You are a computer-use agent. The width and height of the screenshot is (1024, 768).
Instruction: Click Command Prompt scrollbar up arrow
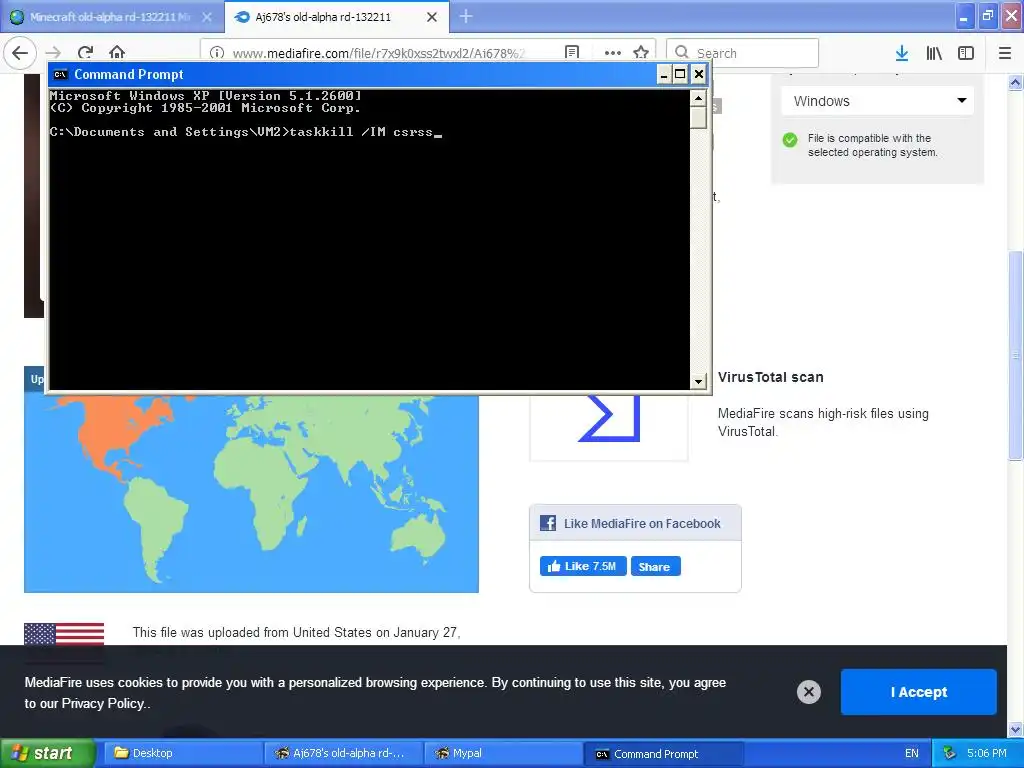coord(698,98)
